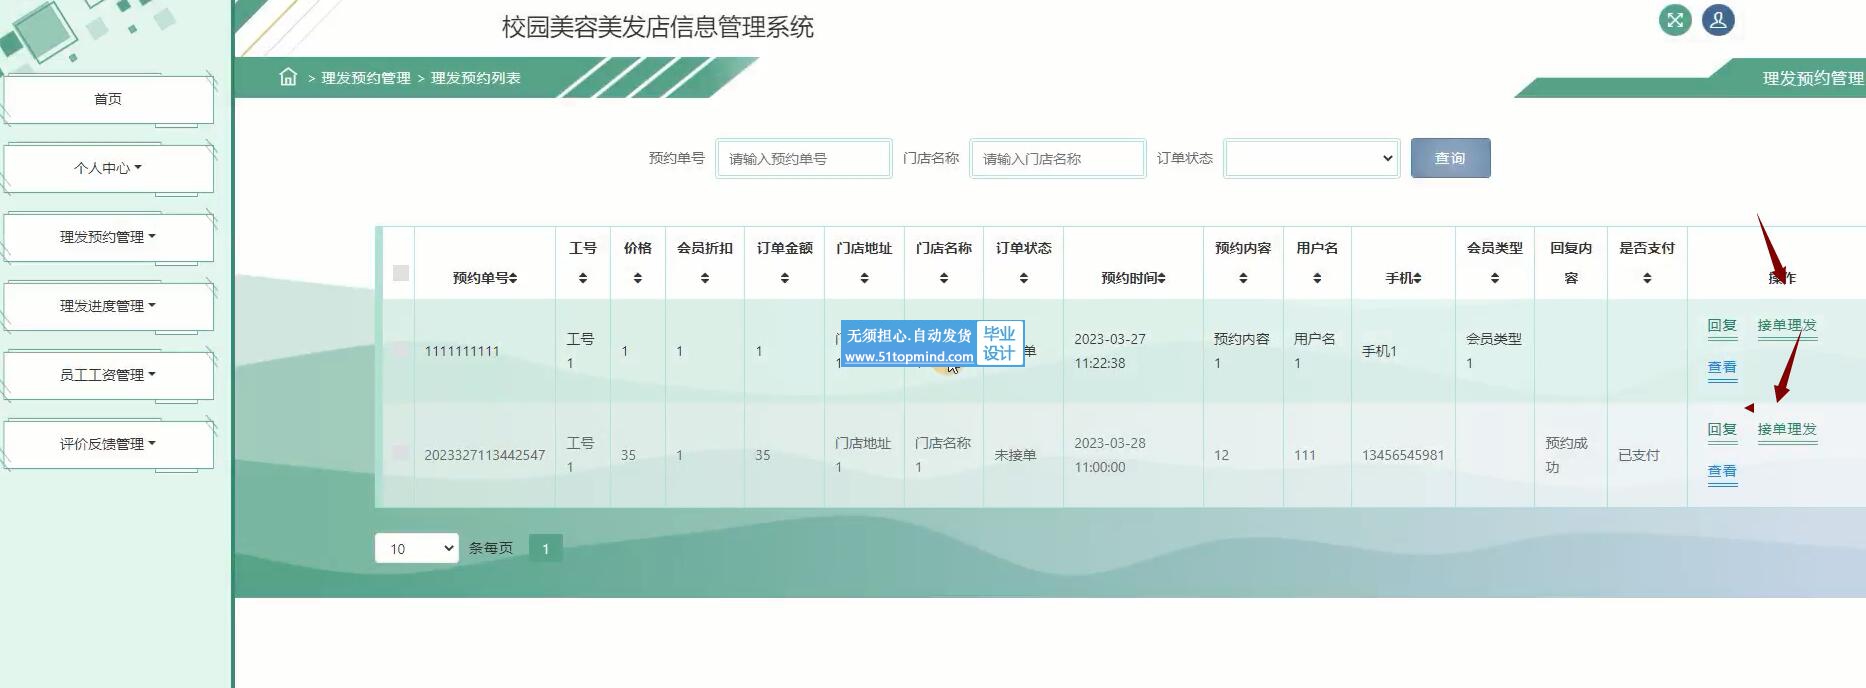Sort by 会员类型 column arrow
This screenshot has width=1866, height=688.
pyautogui.click(x=1495, y=278)
